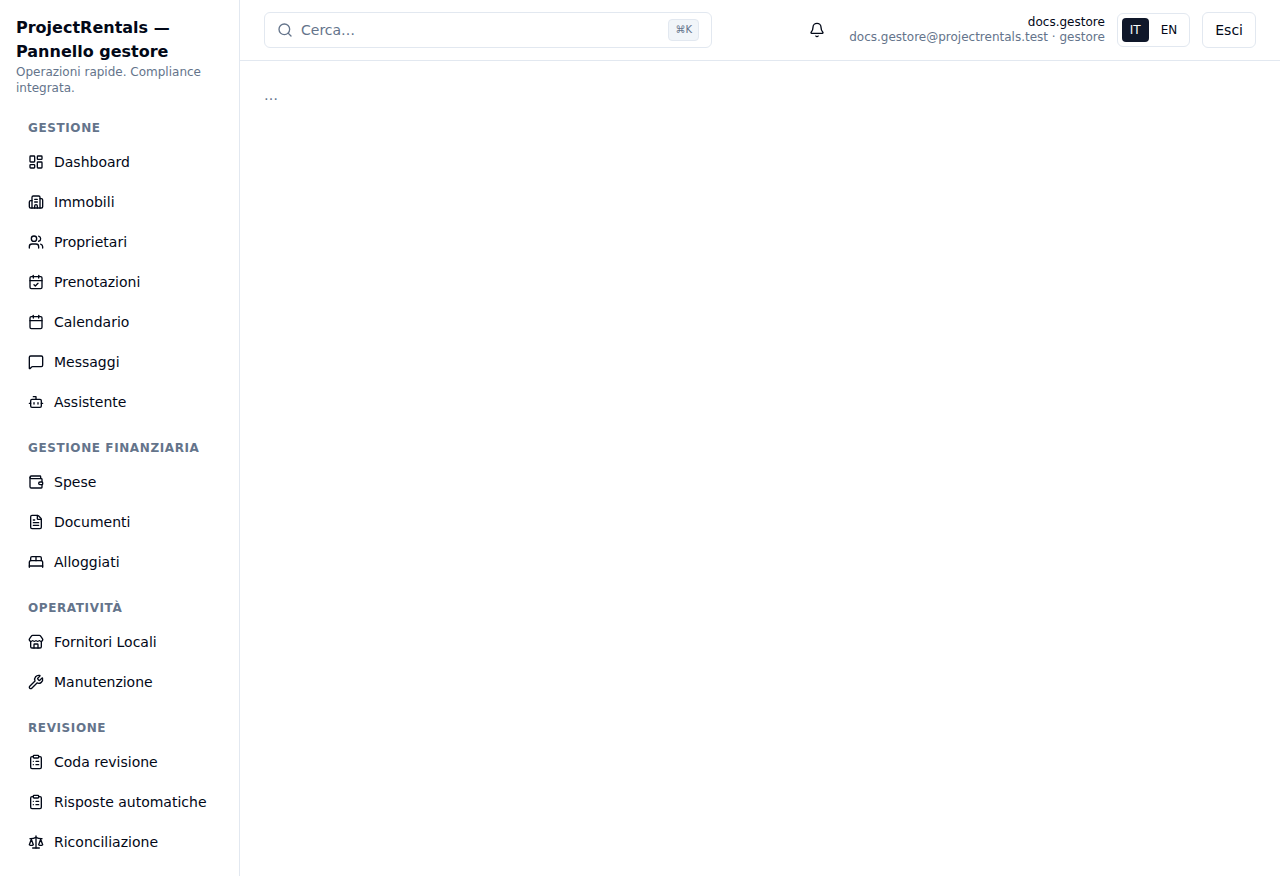Click the Immobili building icon
The width and height of the screenshot is (1280, 876).
pos(36,202)
